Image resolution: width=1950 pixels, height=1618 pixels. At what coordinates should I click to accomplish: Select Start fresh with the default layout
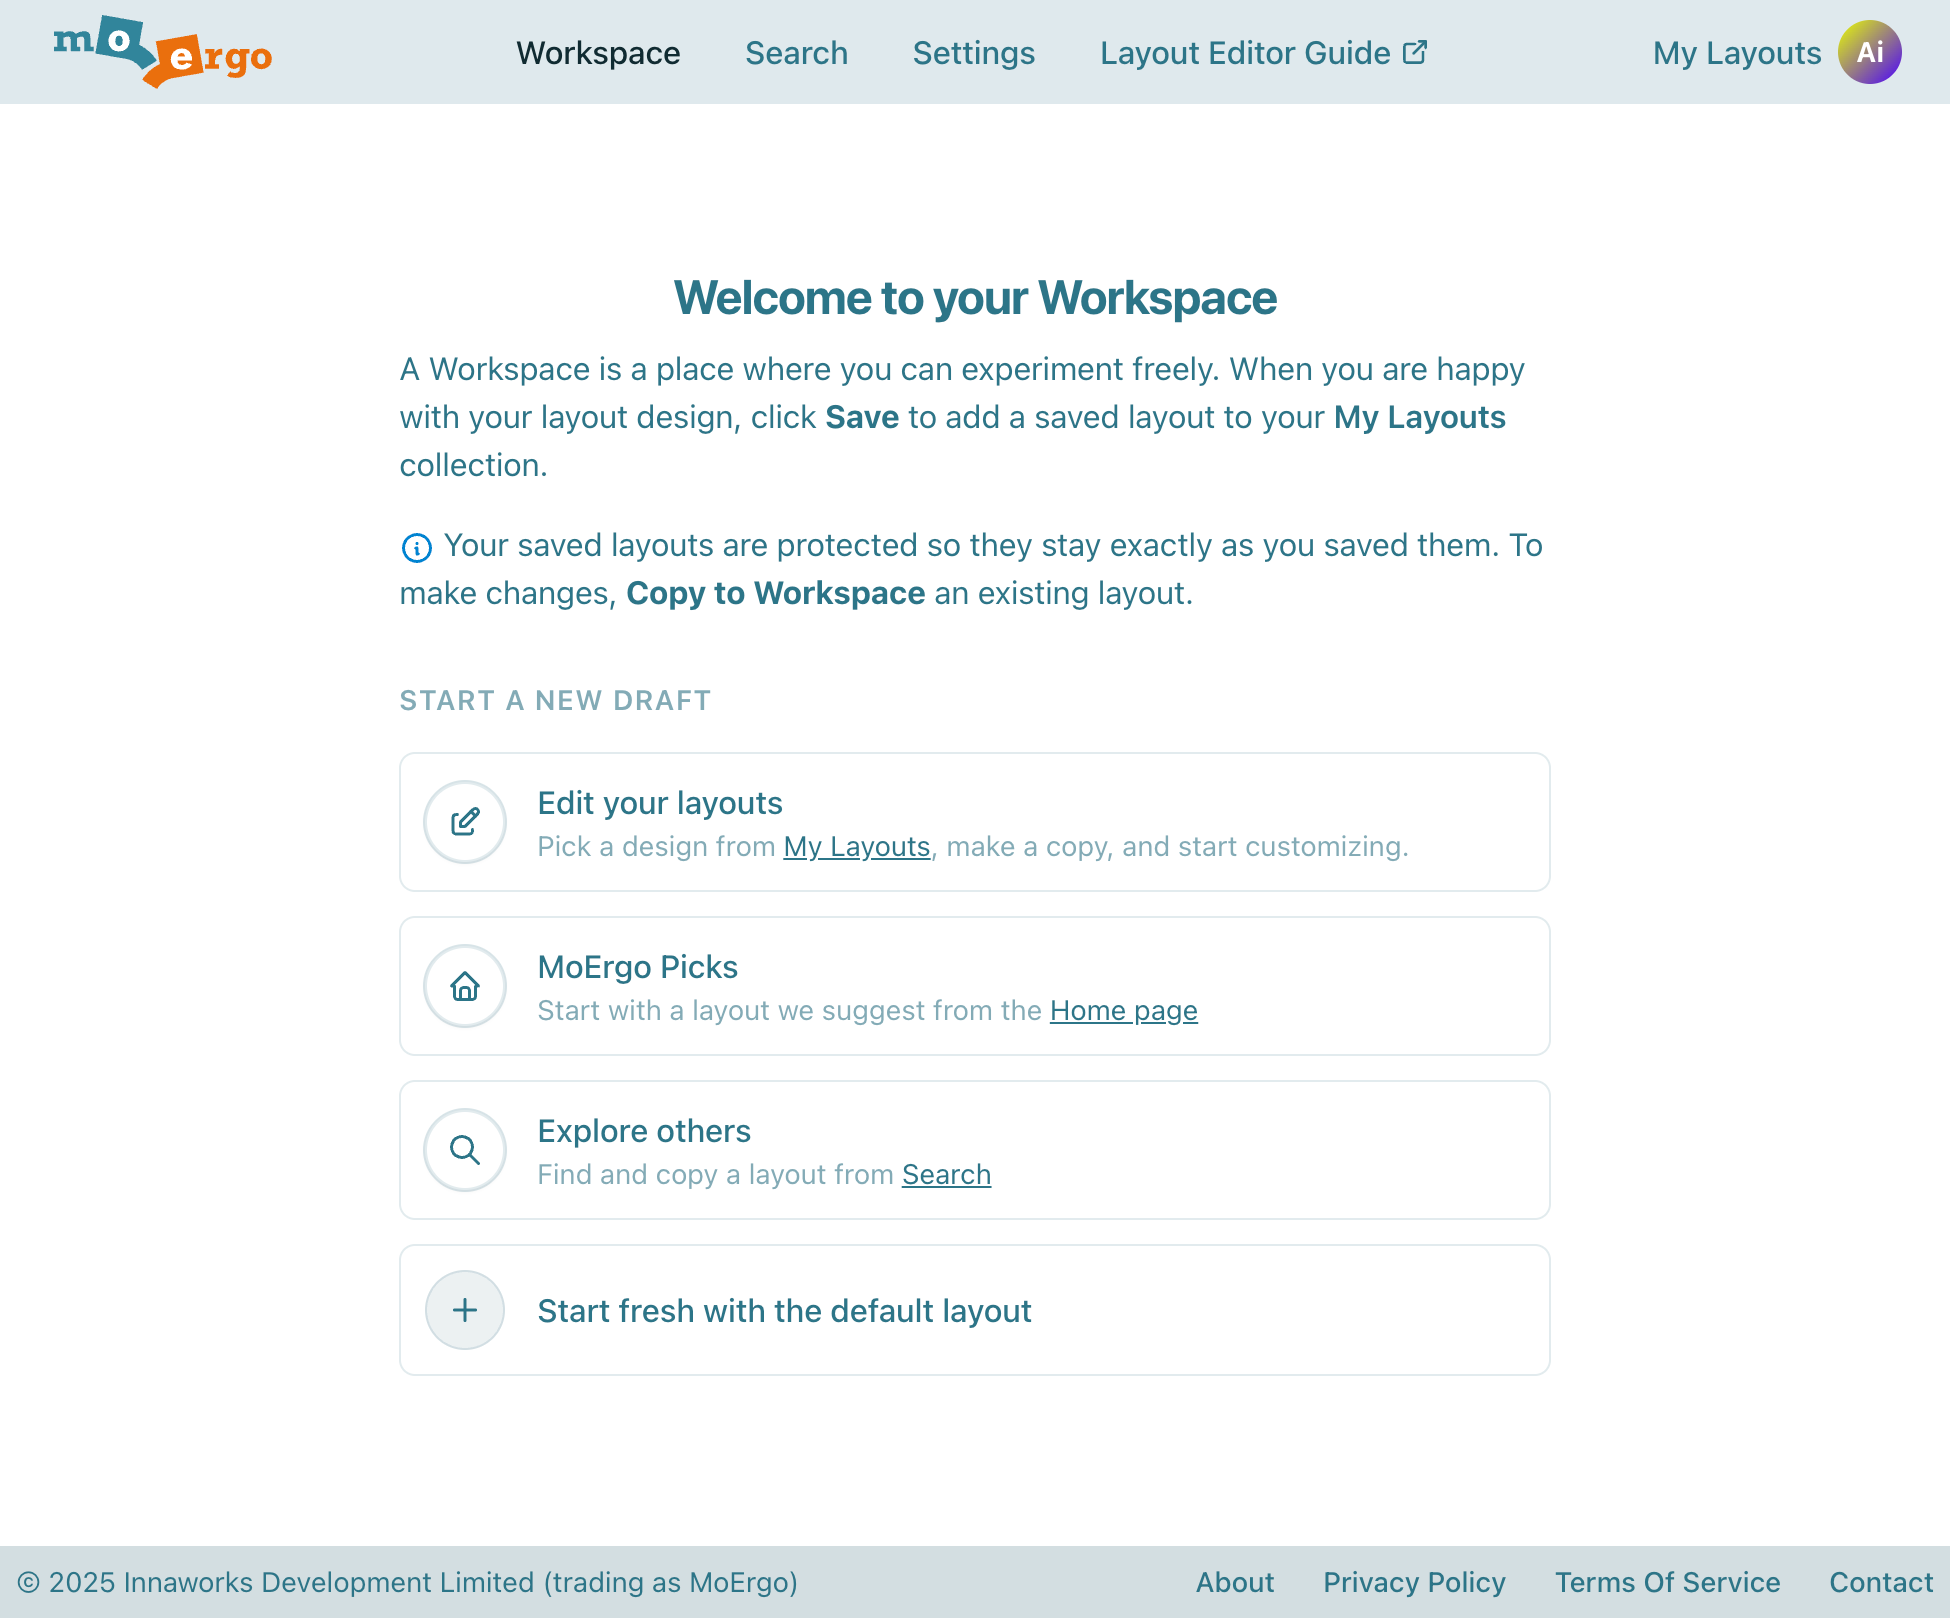pyautogui.click(x=784, y=1311)
